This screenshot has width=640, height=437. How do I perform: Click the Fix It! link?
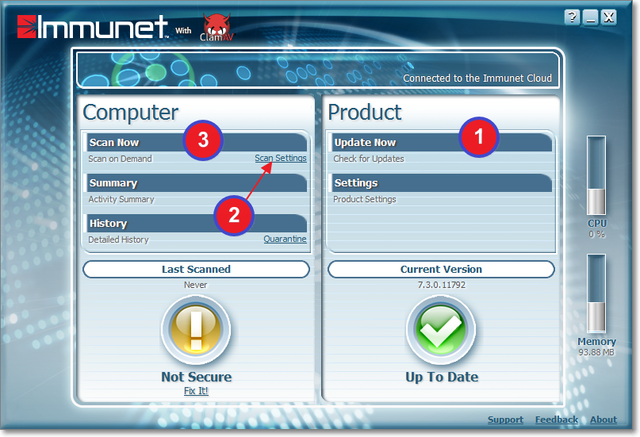(x=196, y=391)
